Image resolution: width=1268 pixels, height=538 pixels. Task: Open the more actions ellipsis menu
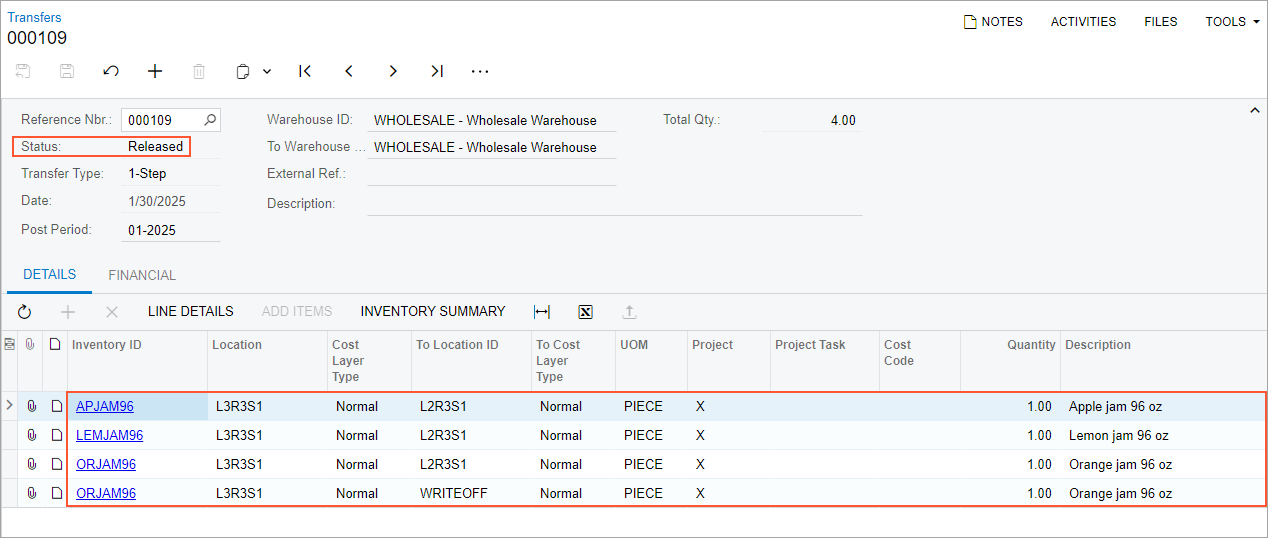pyautogui.click(x=480, y=71)
